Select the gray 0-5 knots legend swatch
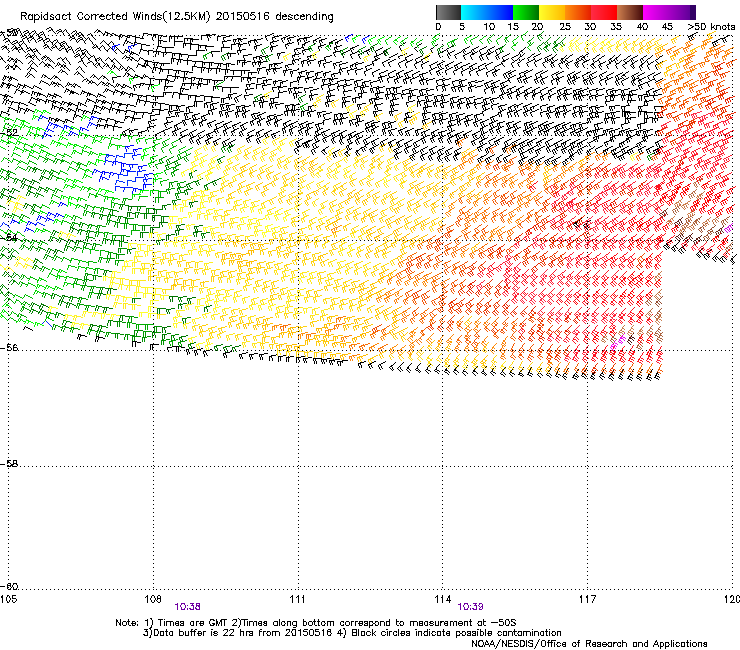The width and height of the screenshot is (740, 650). pyautogui.click(x=448, y=12)
